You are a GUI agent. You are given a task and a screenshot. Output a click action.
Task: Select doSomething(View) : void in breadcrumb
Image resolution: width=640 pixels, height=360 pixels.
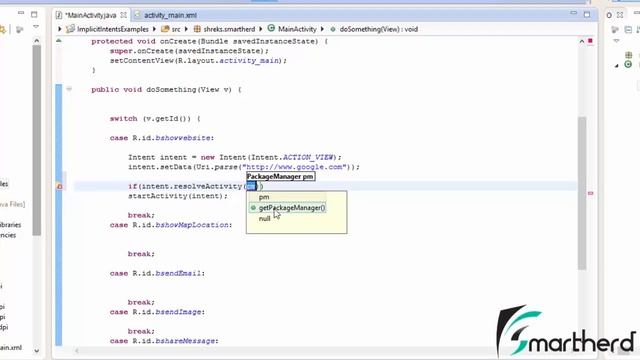click(x=378, y=29)
